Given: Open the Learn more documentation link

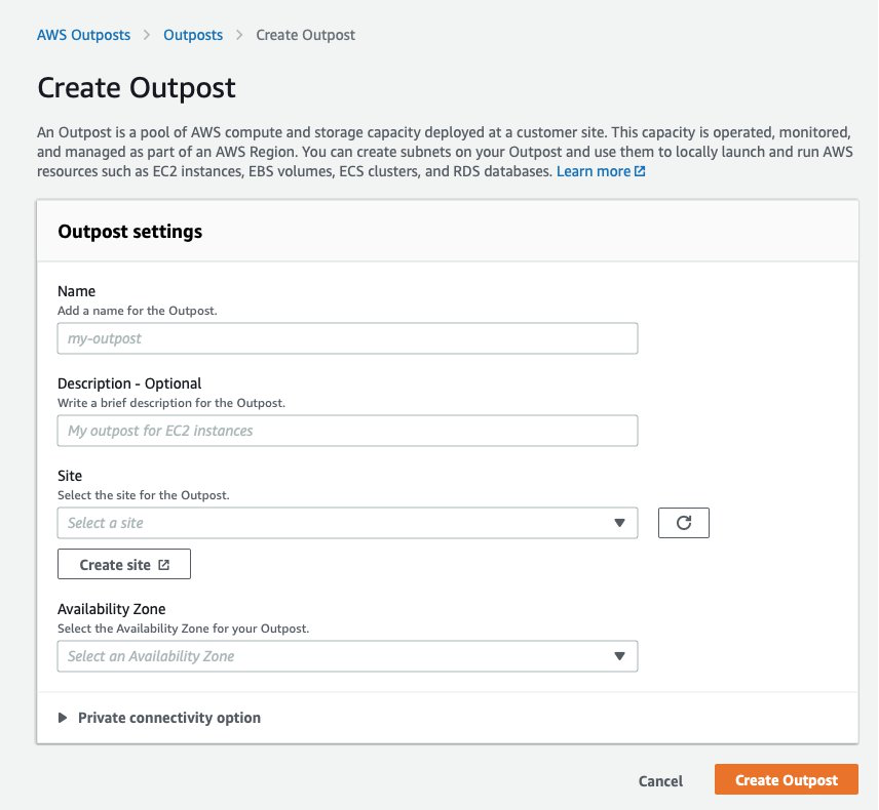Looking at the screenshot, I should point(597,171).
